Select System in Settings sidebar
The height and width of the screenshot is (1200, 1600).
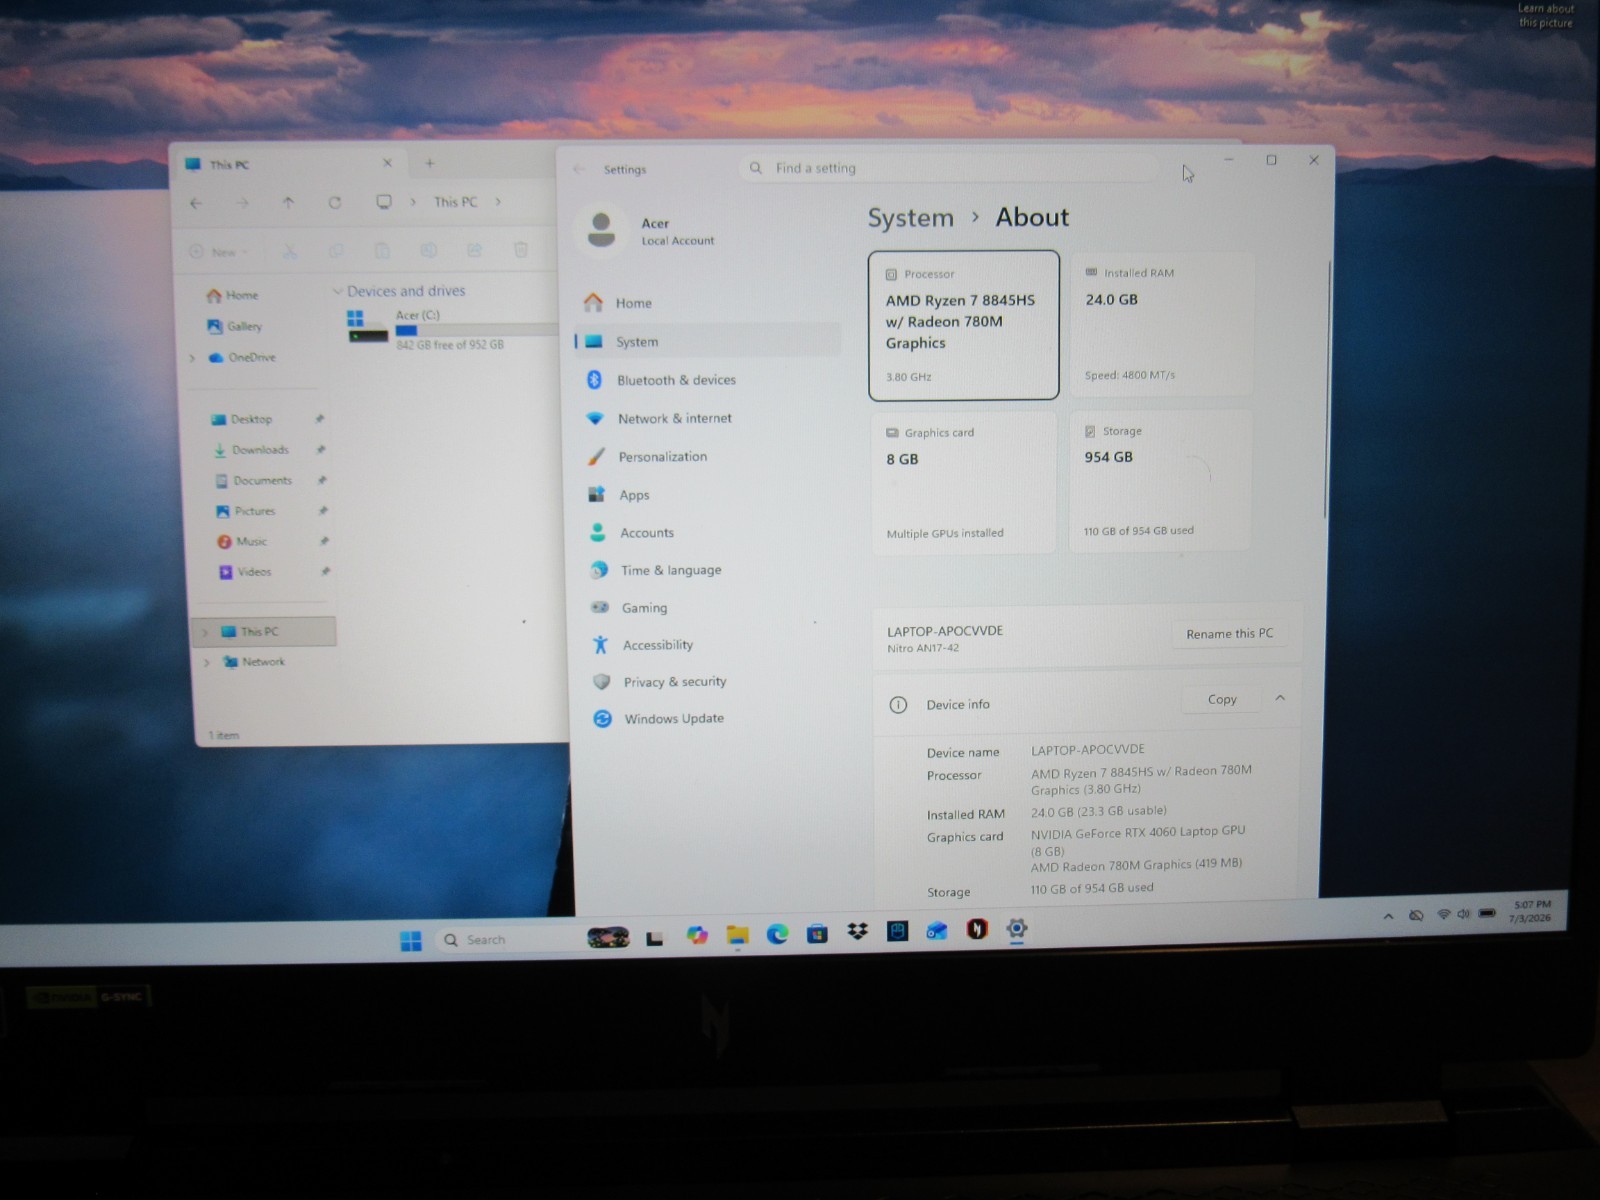(707, 341)
